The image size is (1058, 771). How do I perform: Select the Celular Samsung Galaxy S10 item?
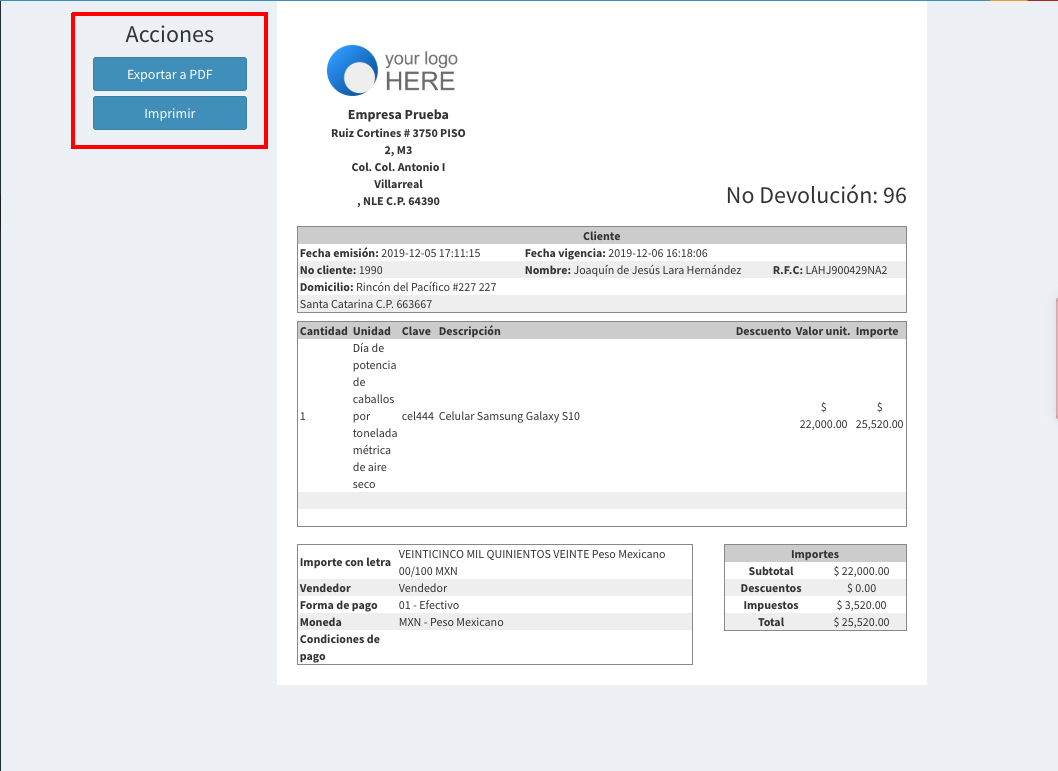tap(509, 416)
